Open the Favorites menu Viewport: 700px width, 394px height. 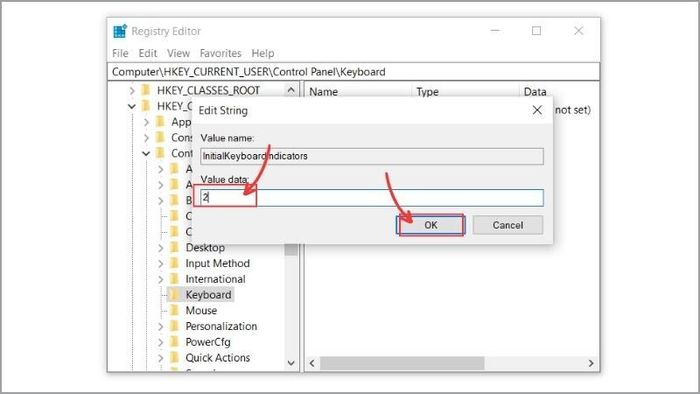(x=221, y=53)
